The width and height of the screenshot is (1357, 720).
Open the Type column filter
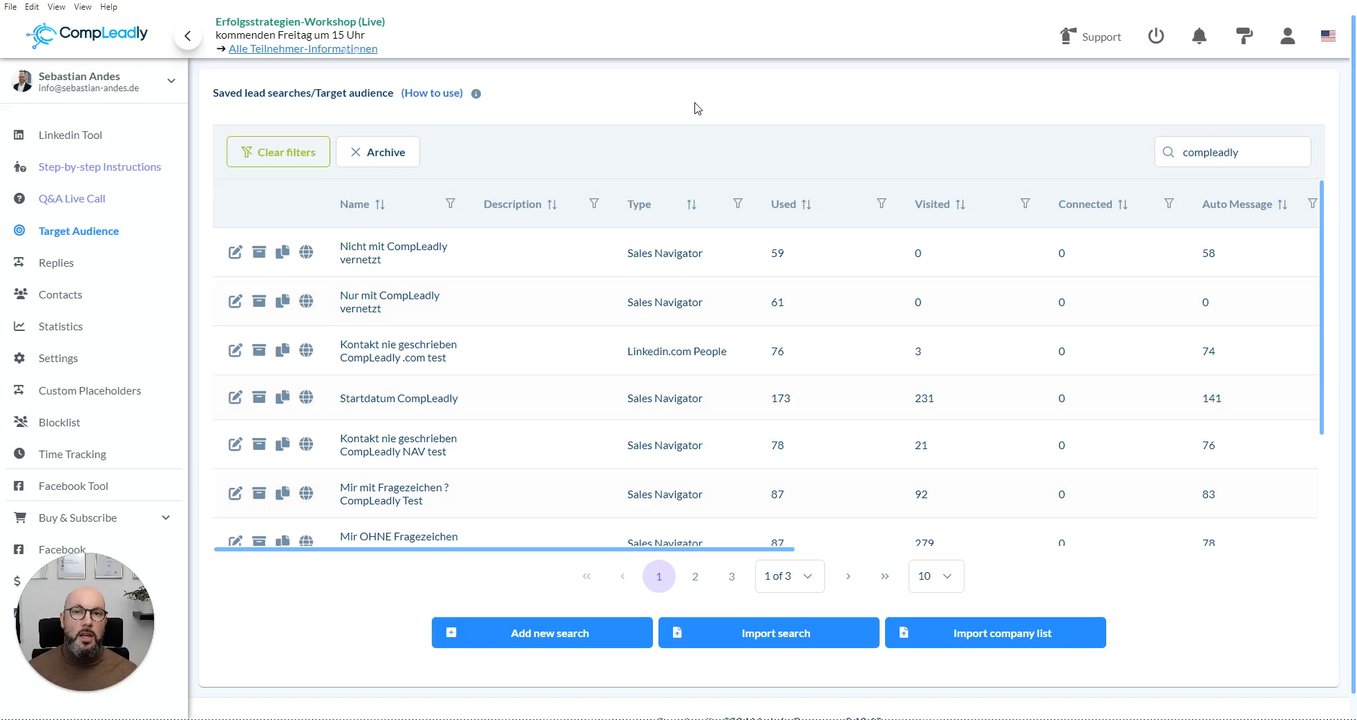(738, 204)
